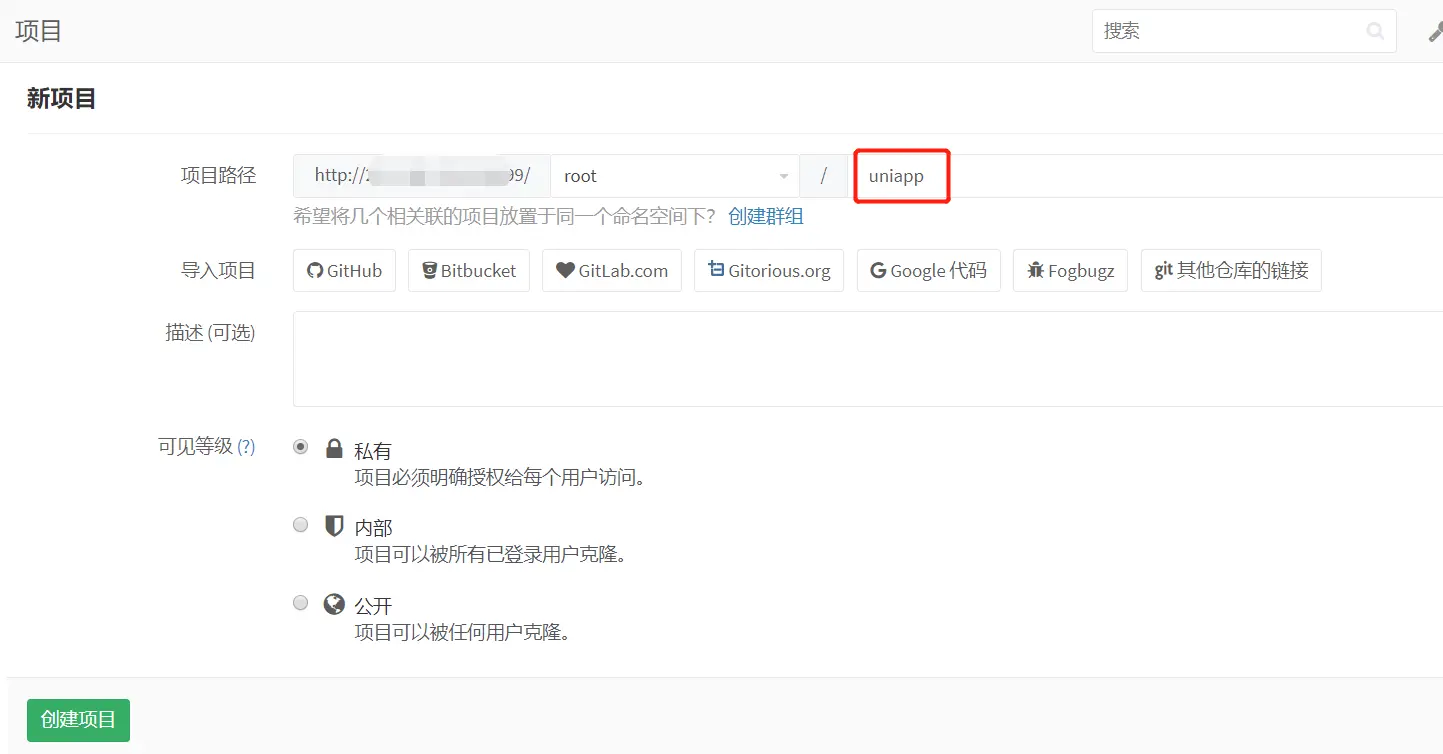
Task: Import project from Gitorious.org
Action: click(769, 271)
